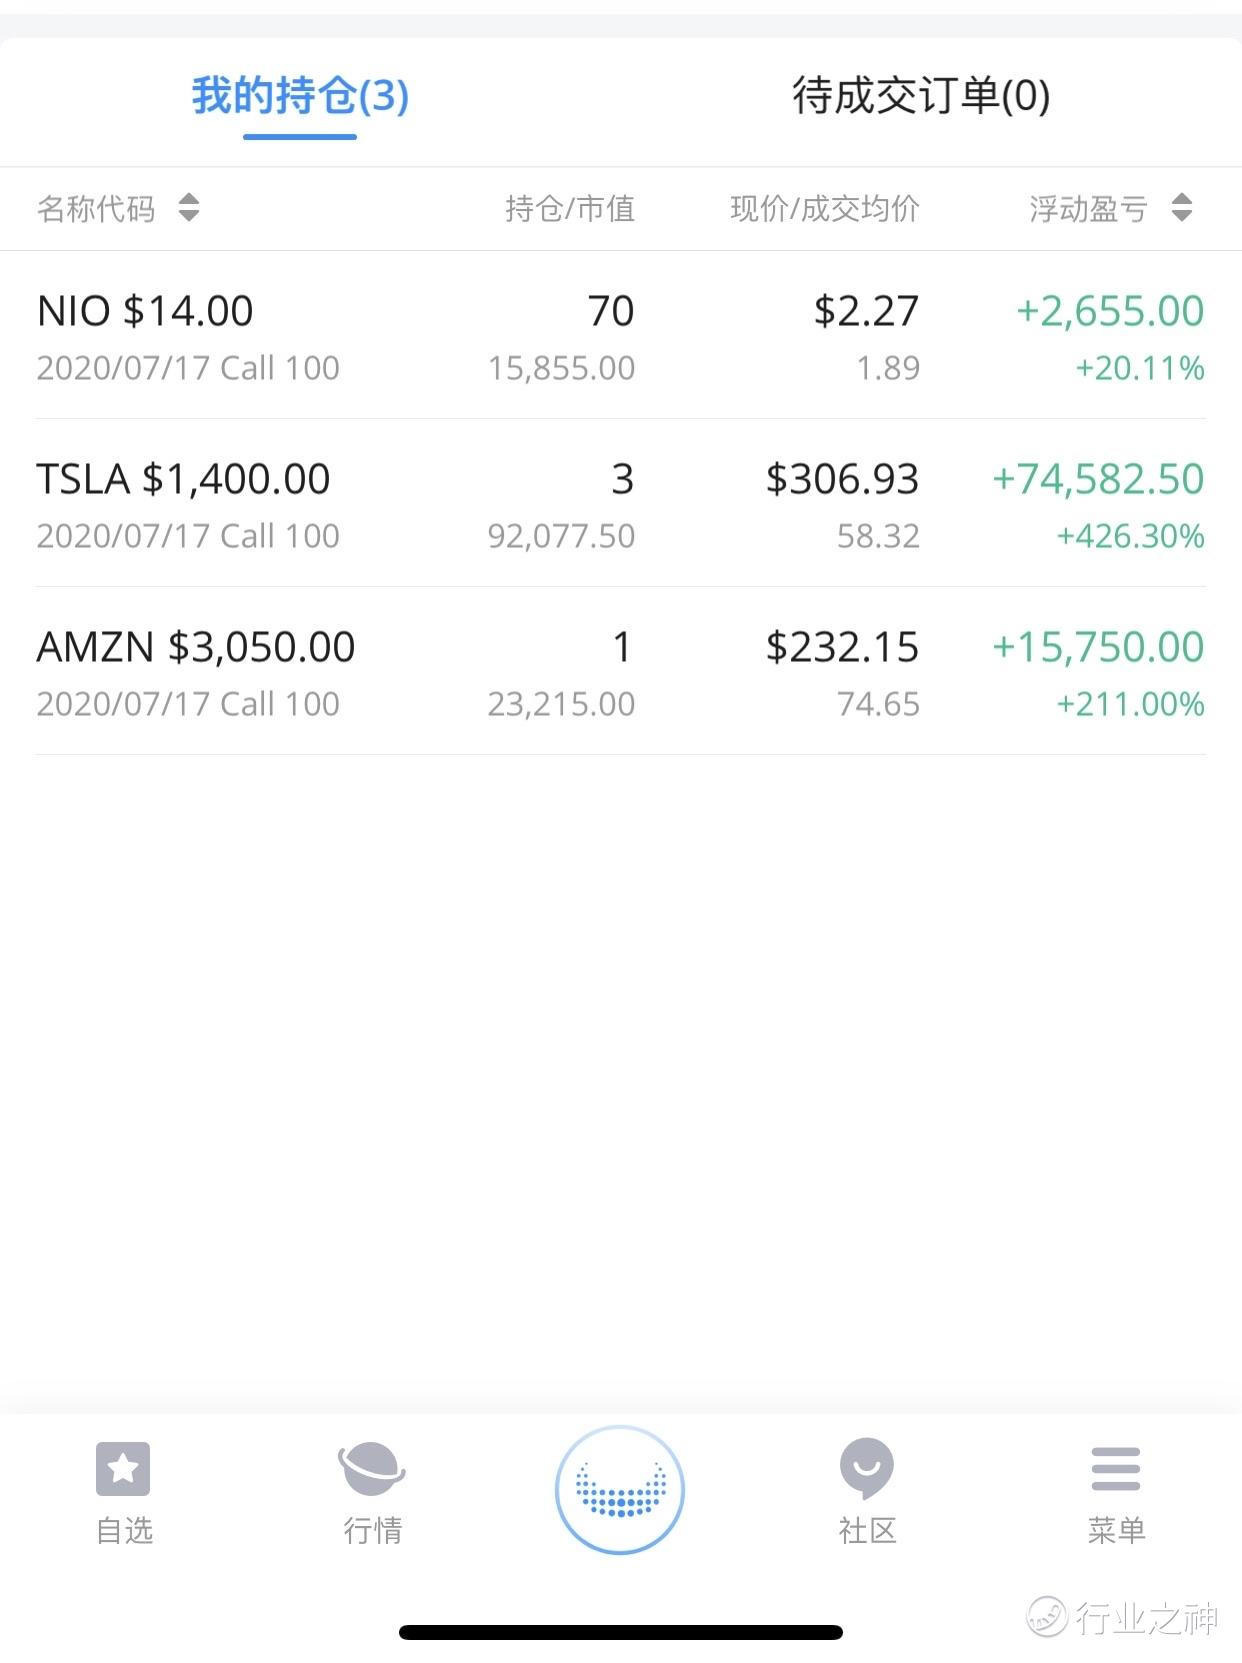
Task: Open the 自选 watchlist star icon
Action: (123, 1468)
